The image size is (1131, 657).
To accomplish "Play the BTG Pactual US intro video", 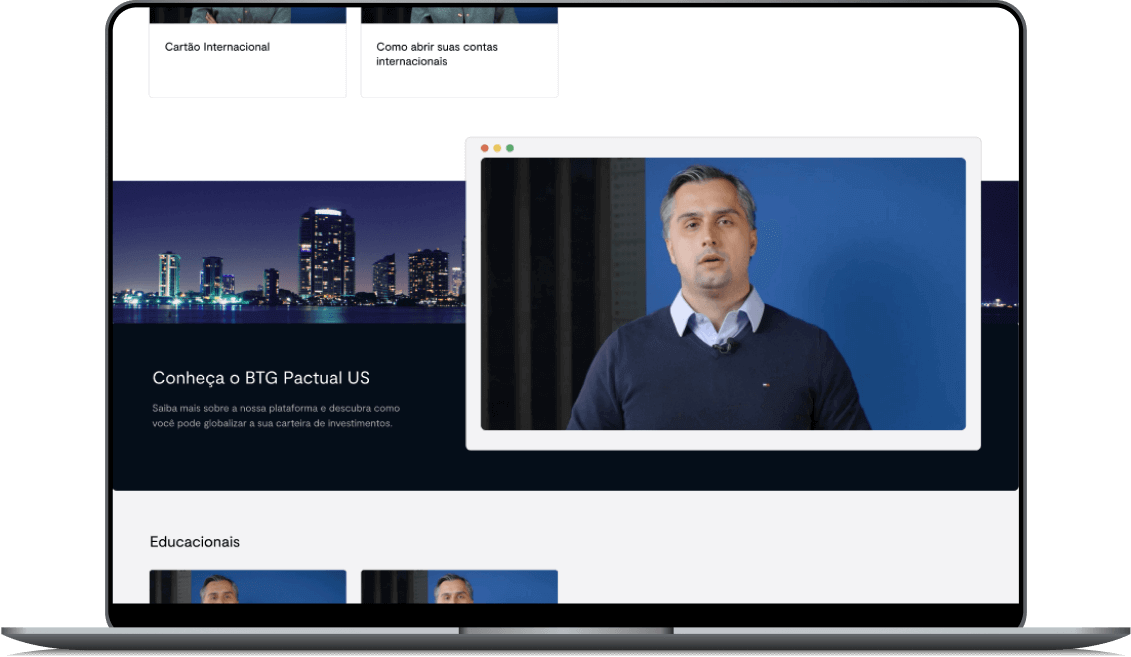I will click(x=723, y=294).
